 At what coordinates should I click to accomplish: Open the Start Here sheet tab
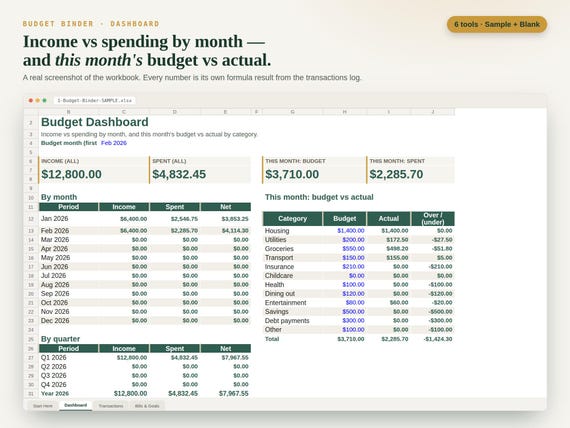pos(43,406)
